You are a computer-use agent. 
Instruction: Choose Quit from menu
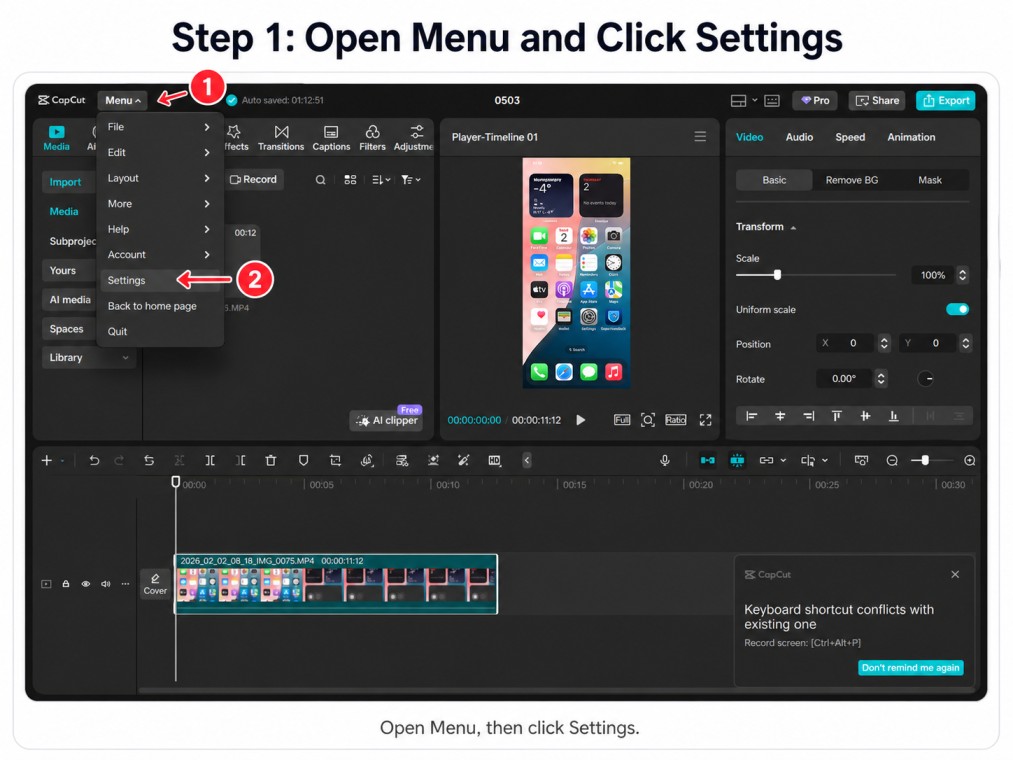tap(160, 332)
